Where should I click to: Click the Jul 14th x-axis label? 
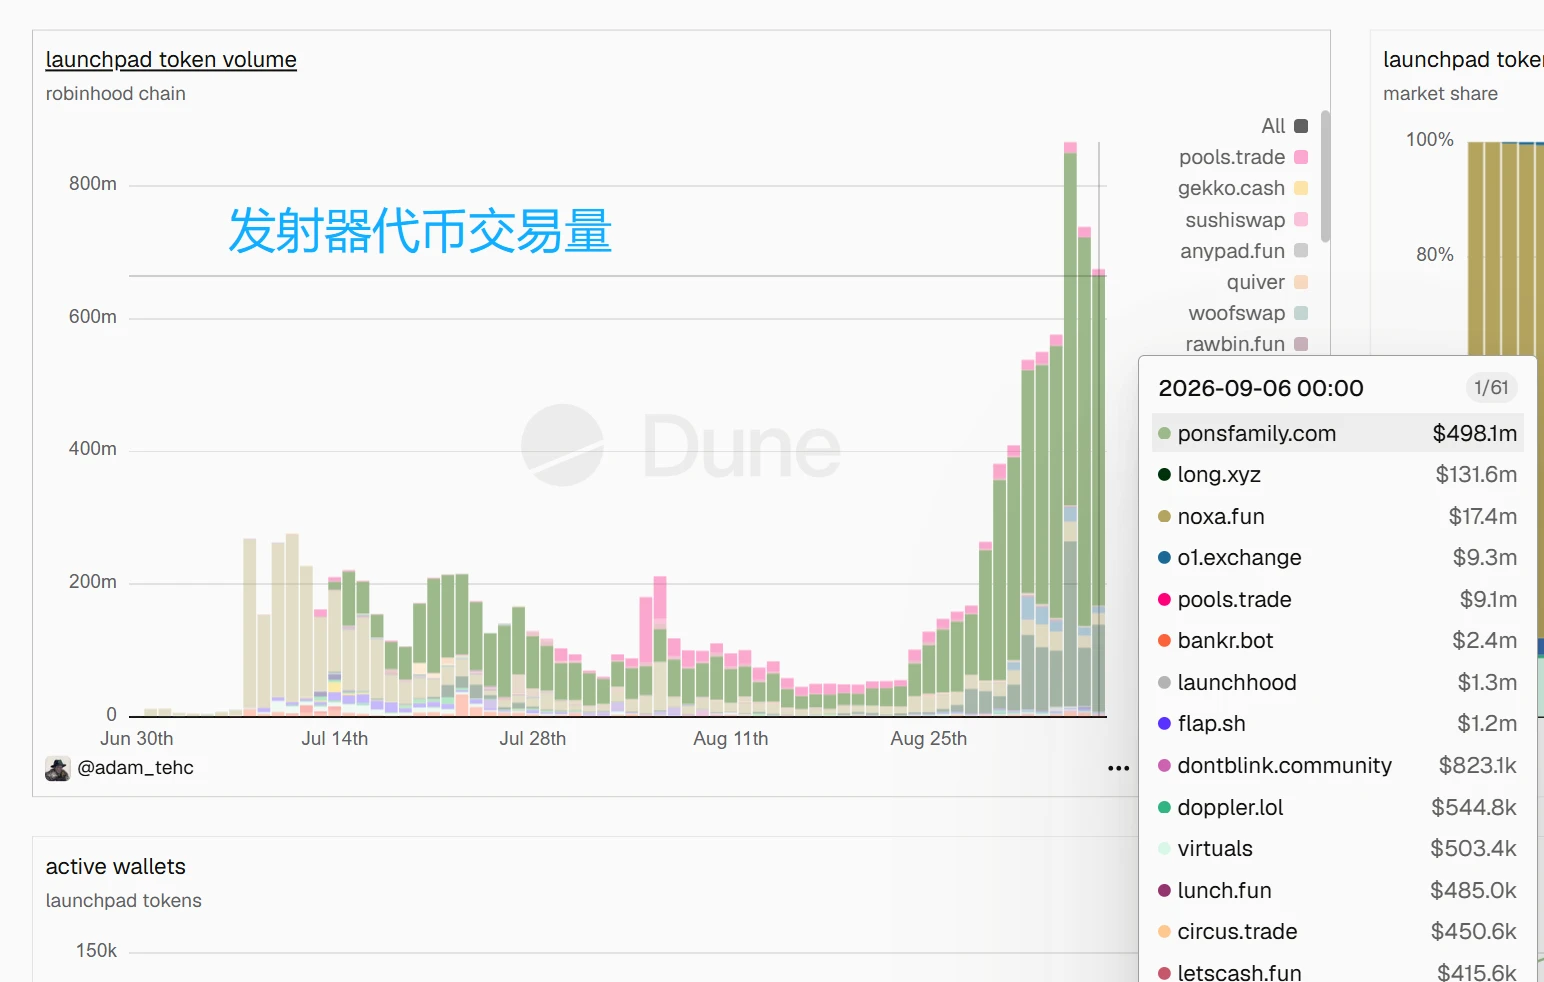[335, 739]
